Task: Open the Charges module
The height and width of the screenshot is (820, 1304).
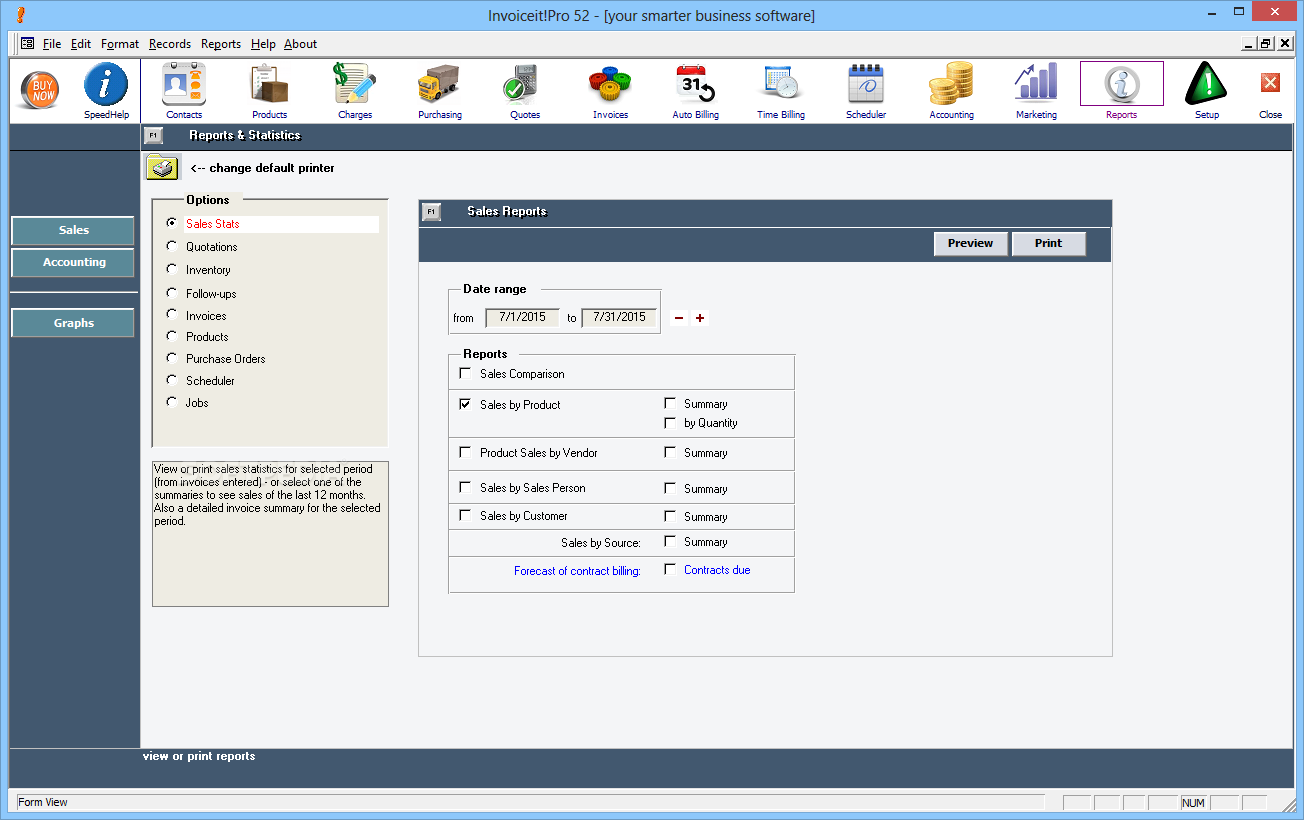Action: 355,91
